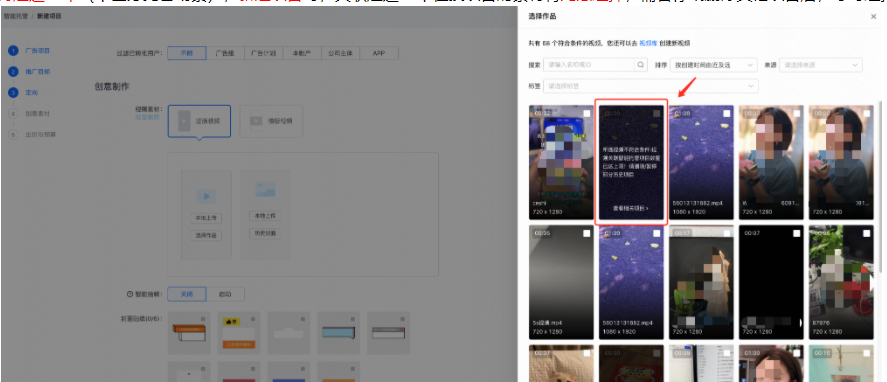The width and height of the screenshot is (887, 382).
Task: Click the blue link under 视频素材 label
Action: click(x=147, y=118)
